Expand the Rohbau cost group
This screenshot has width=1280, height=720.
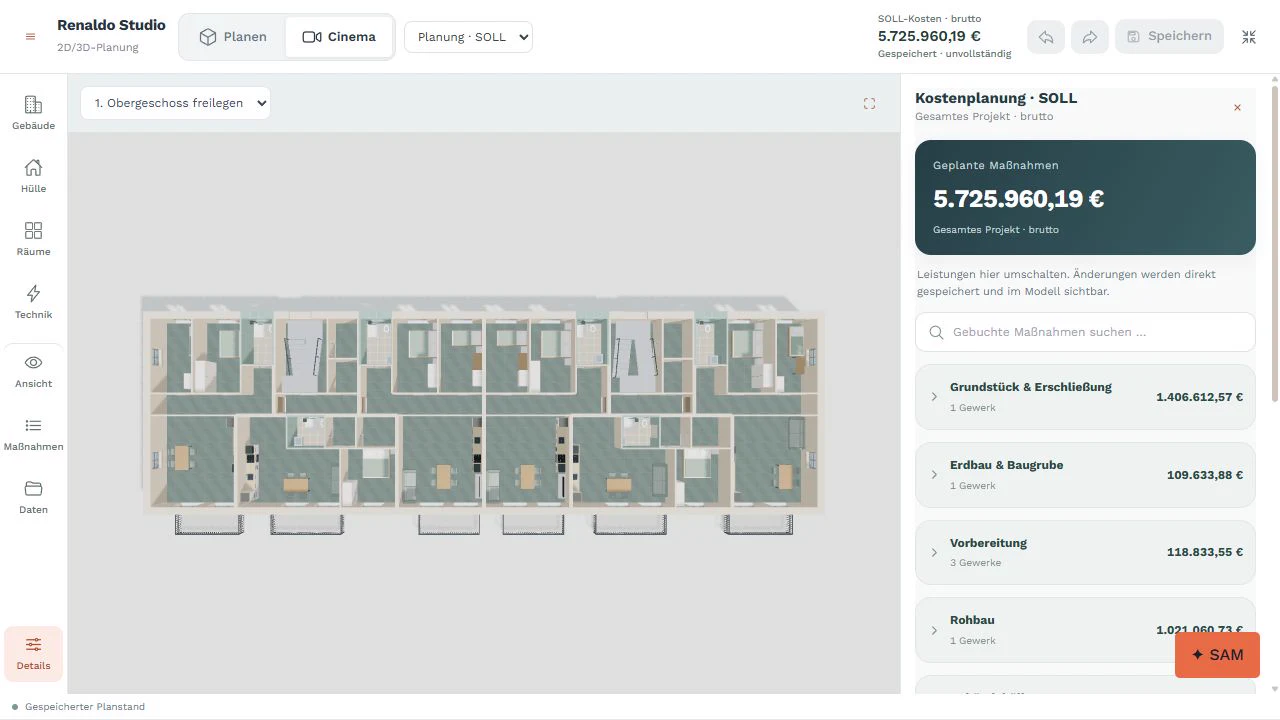click(1085, 630)
